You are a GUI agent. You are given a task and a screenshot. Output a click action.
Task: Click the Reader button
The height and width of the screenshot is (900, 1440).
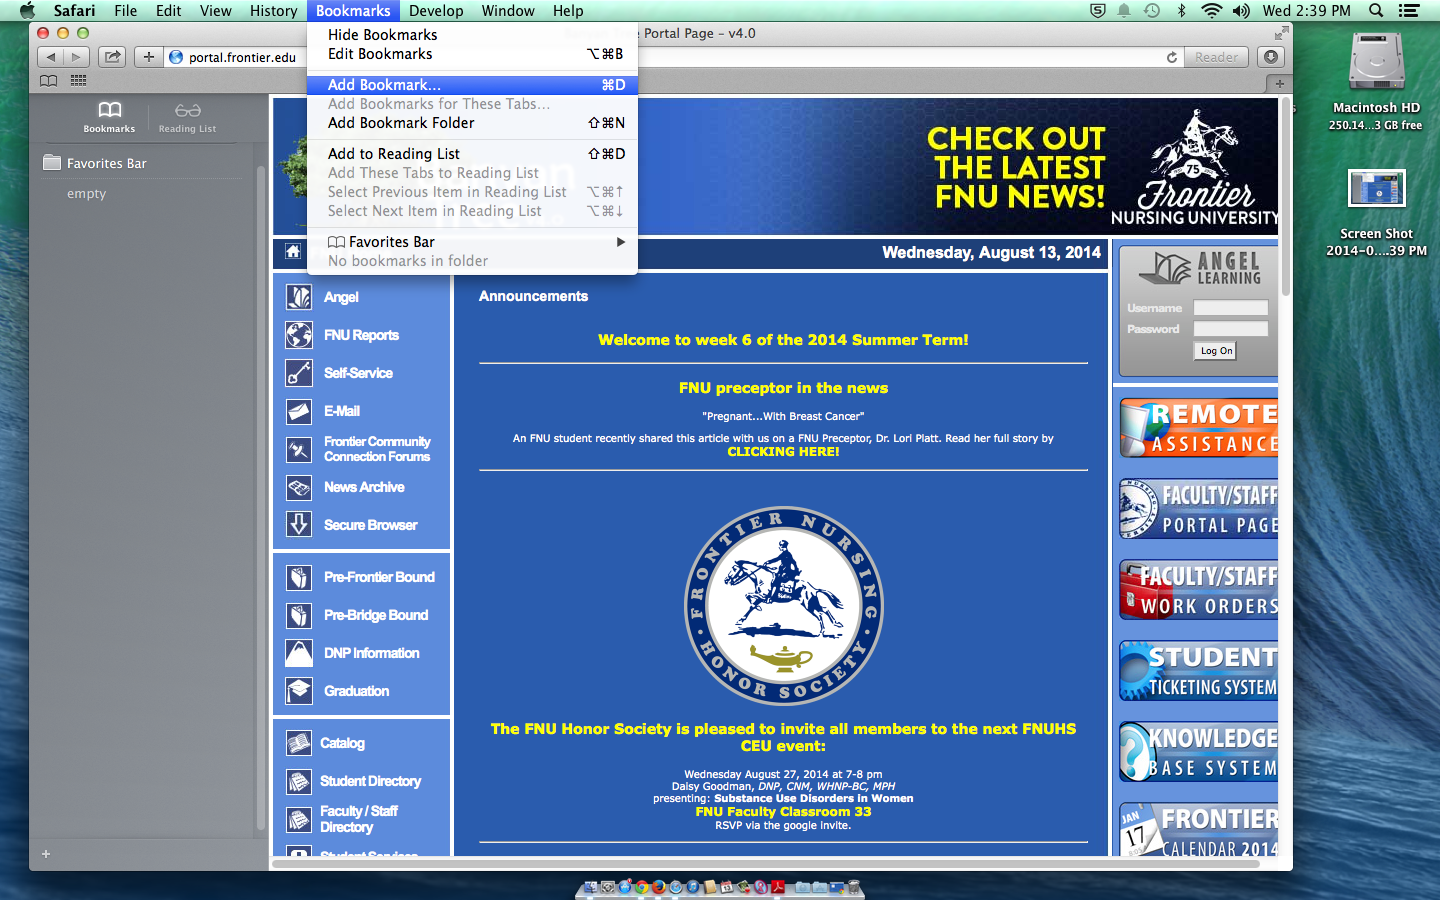tap(1216, 57)
